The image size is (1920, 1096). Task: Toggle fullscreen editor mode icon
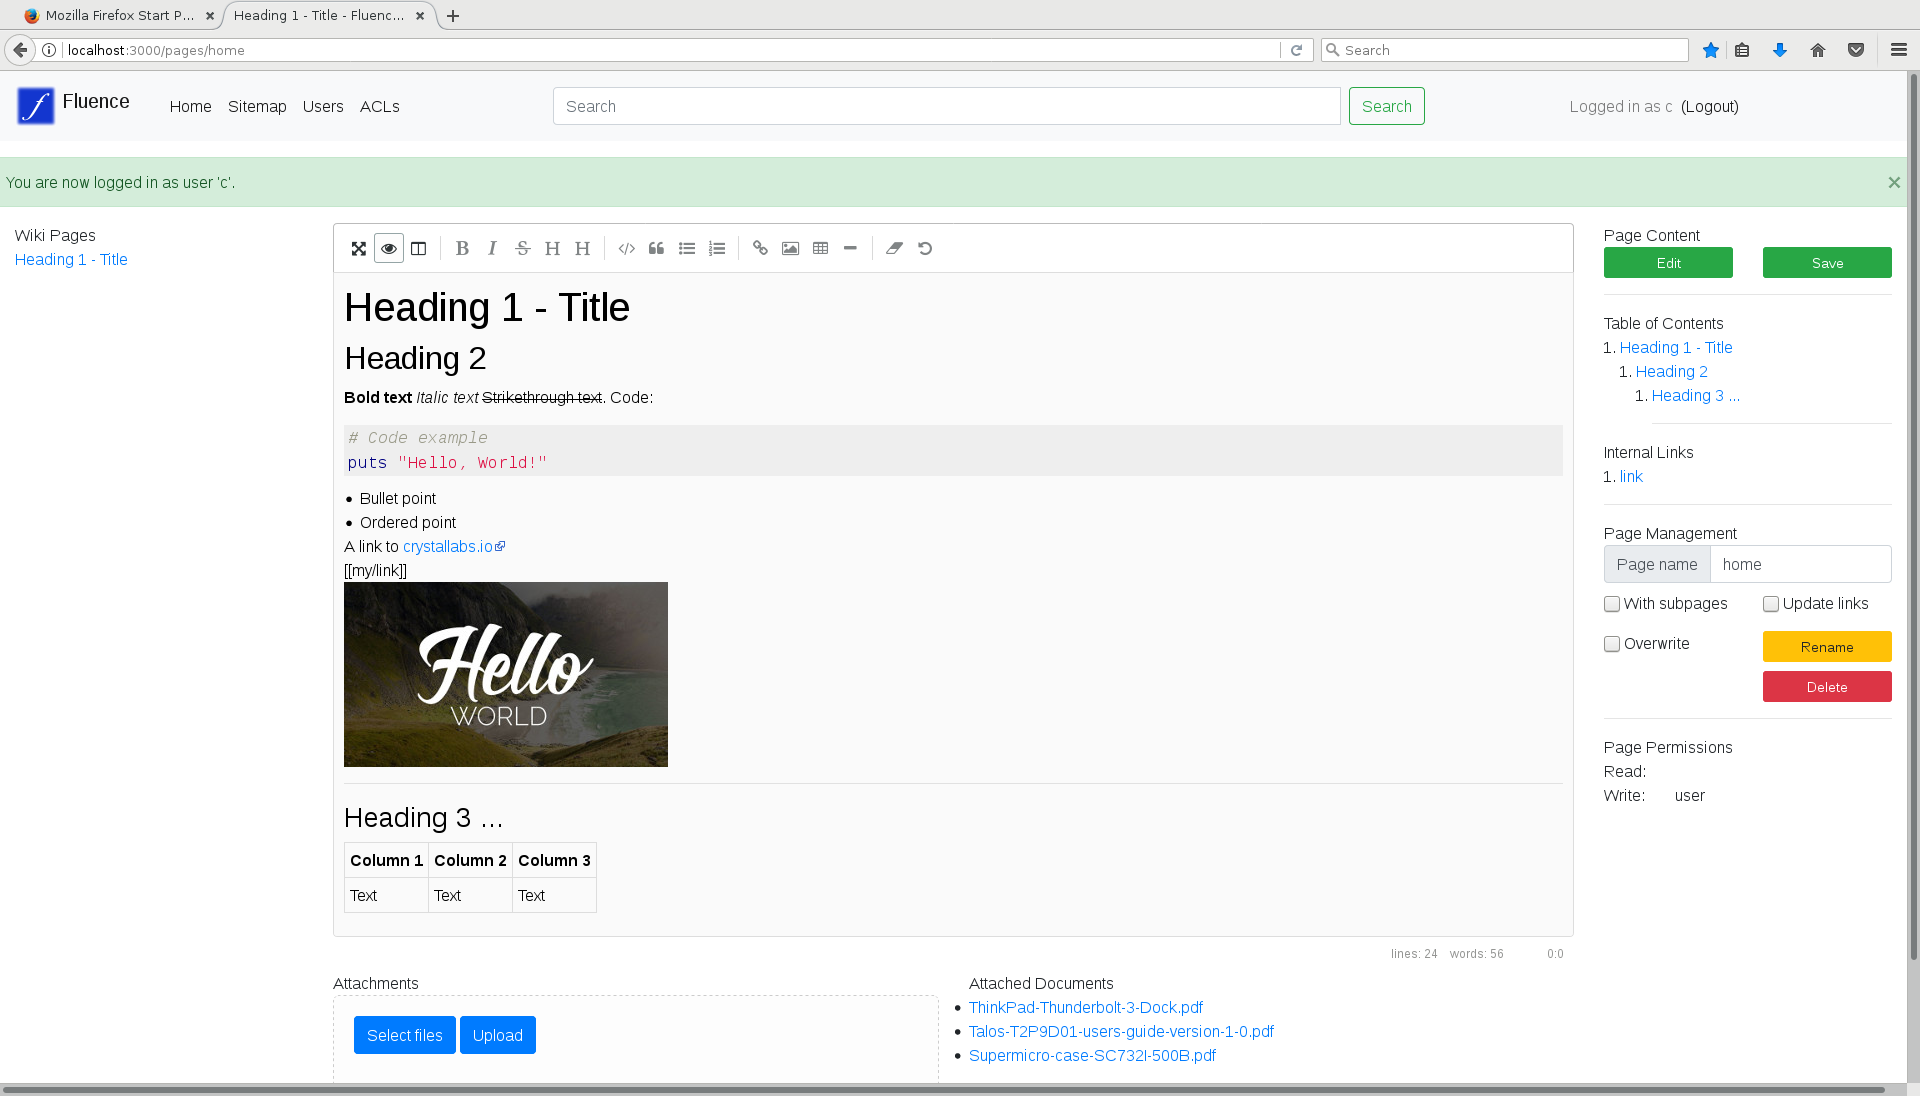359,249
